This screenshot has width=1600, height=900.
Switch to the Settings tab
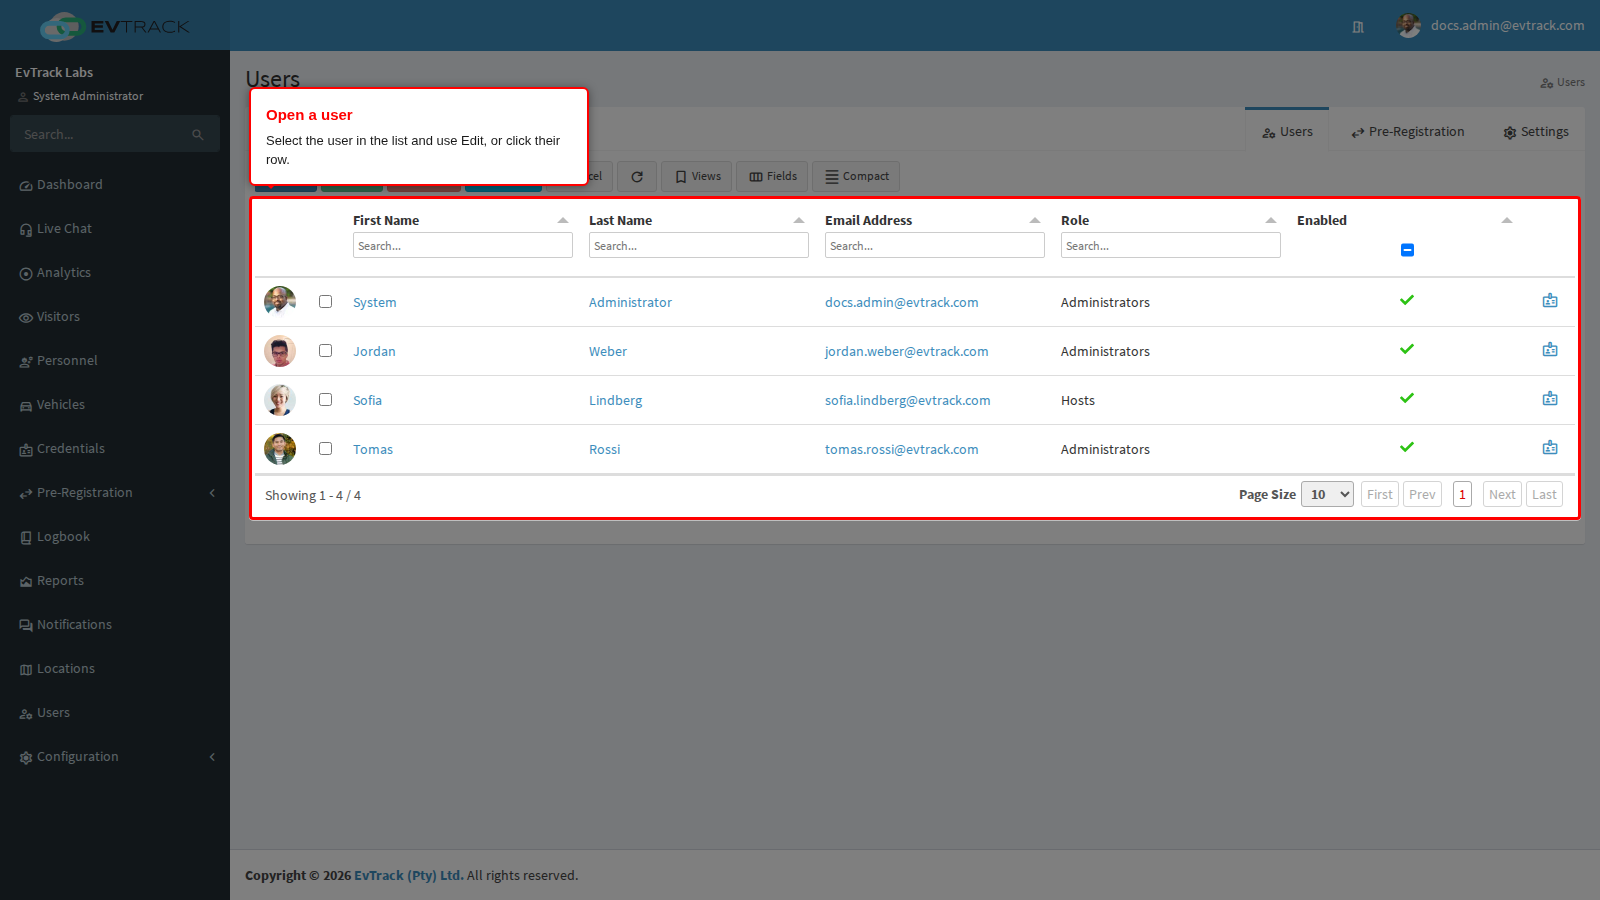[1535, 131]
